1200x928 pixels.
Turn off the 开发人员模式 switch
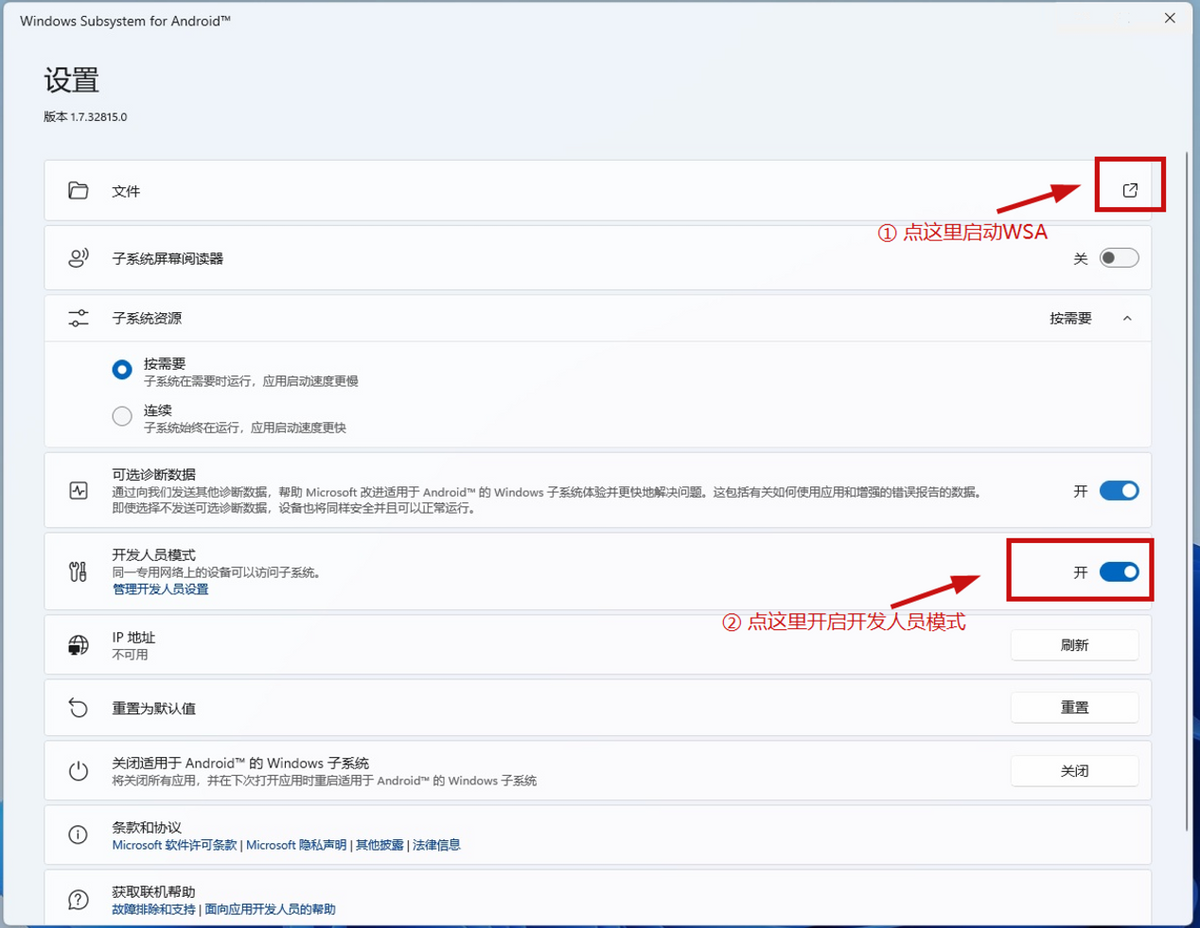[1118, 571]
